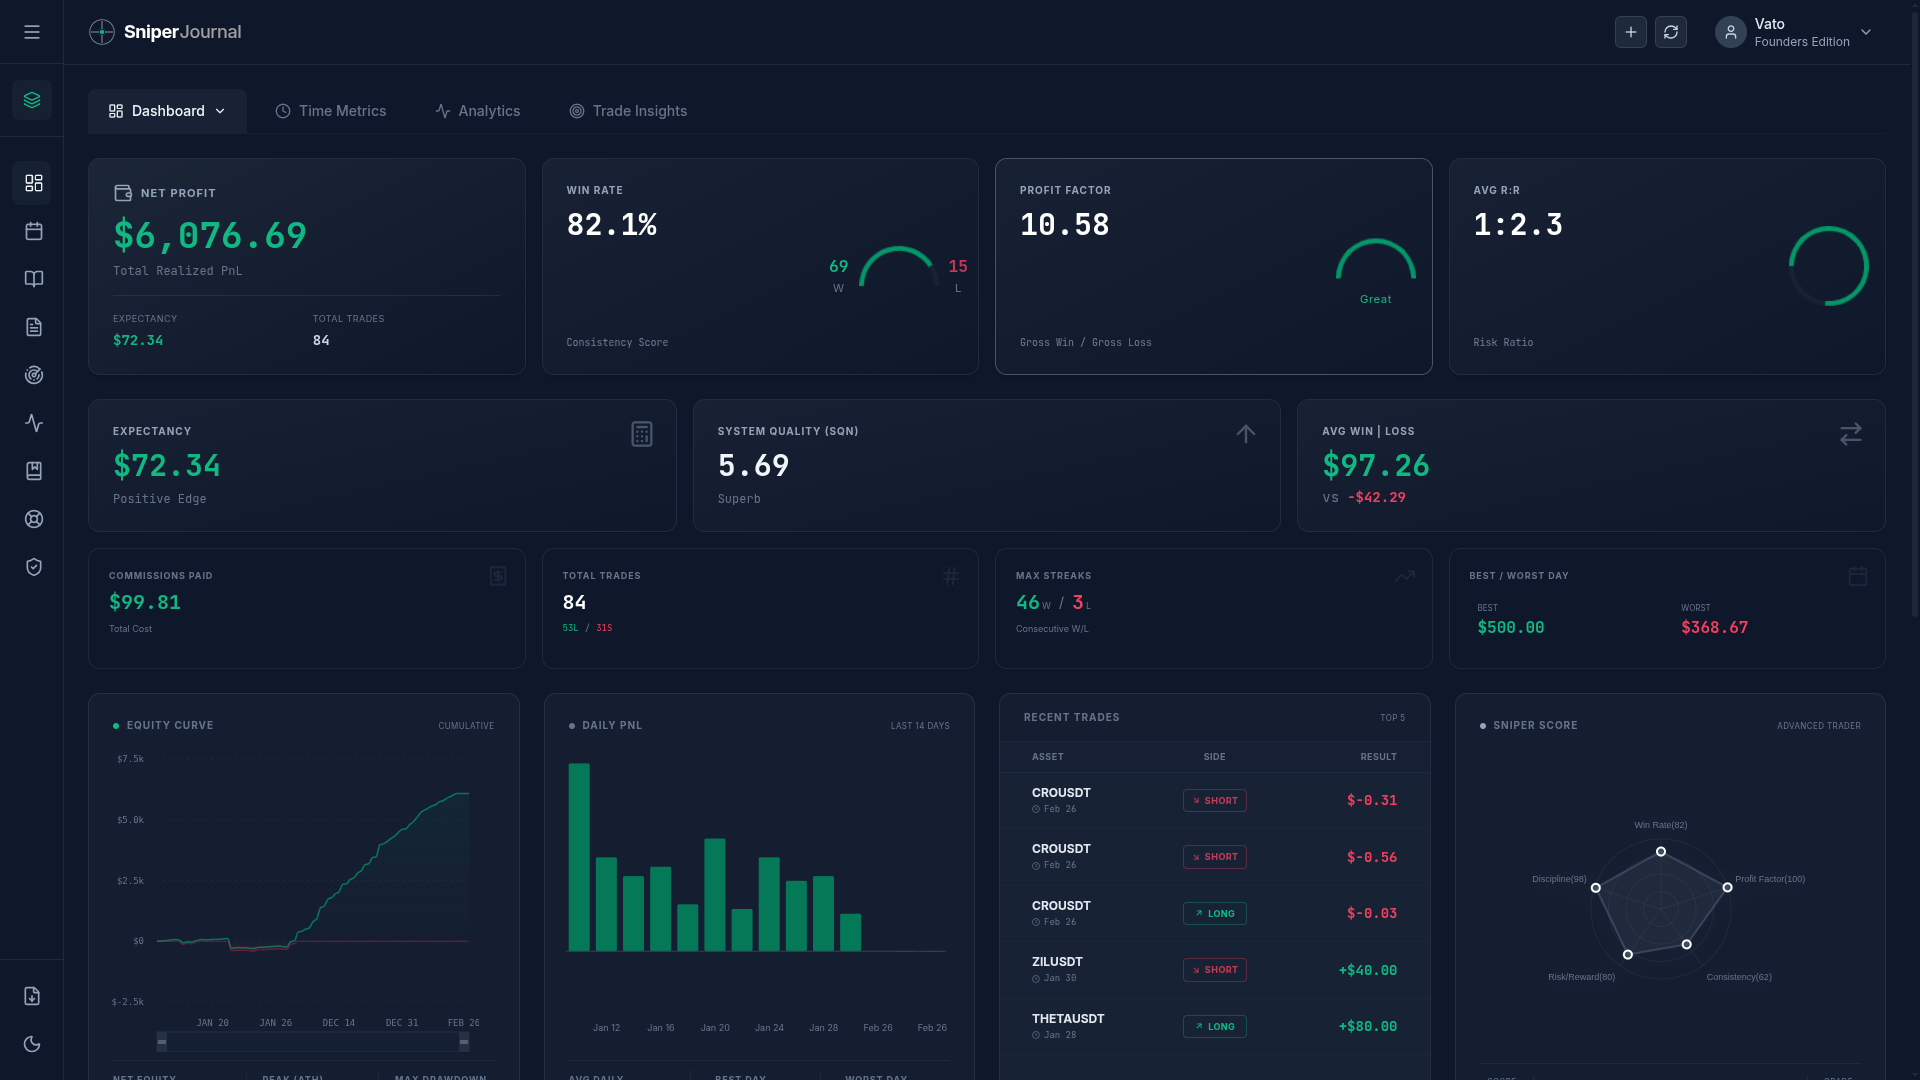The image size is (1920, 1080).
Task: Switch to the Time Metrics tab
Action: point(331,111)
